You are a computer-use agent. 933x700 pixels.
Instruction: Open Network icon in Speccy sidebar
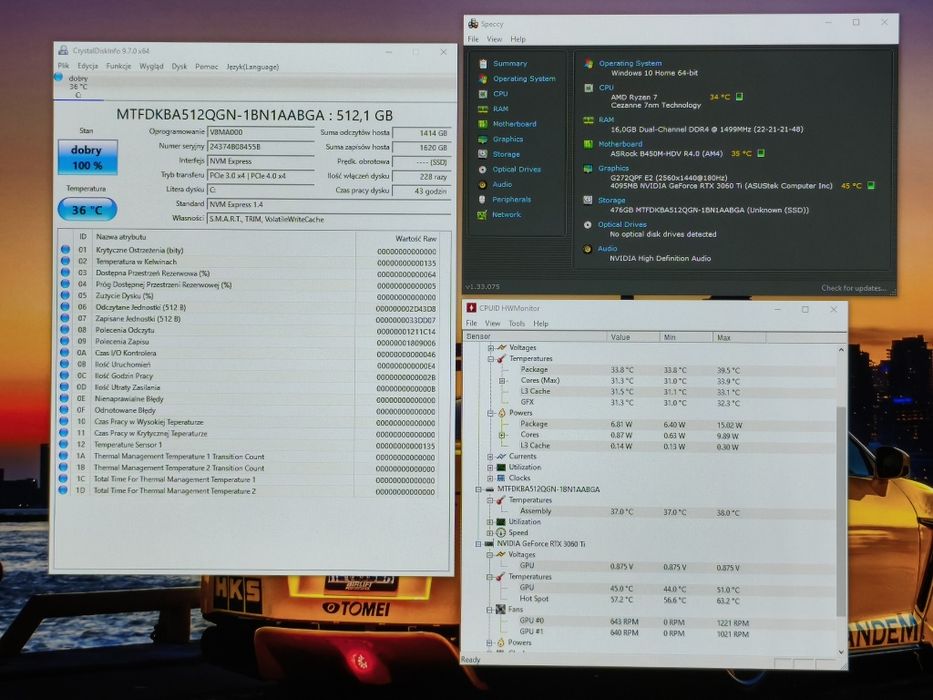483,214
